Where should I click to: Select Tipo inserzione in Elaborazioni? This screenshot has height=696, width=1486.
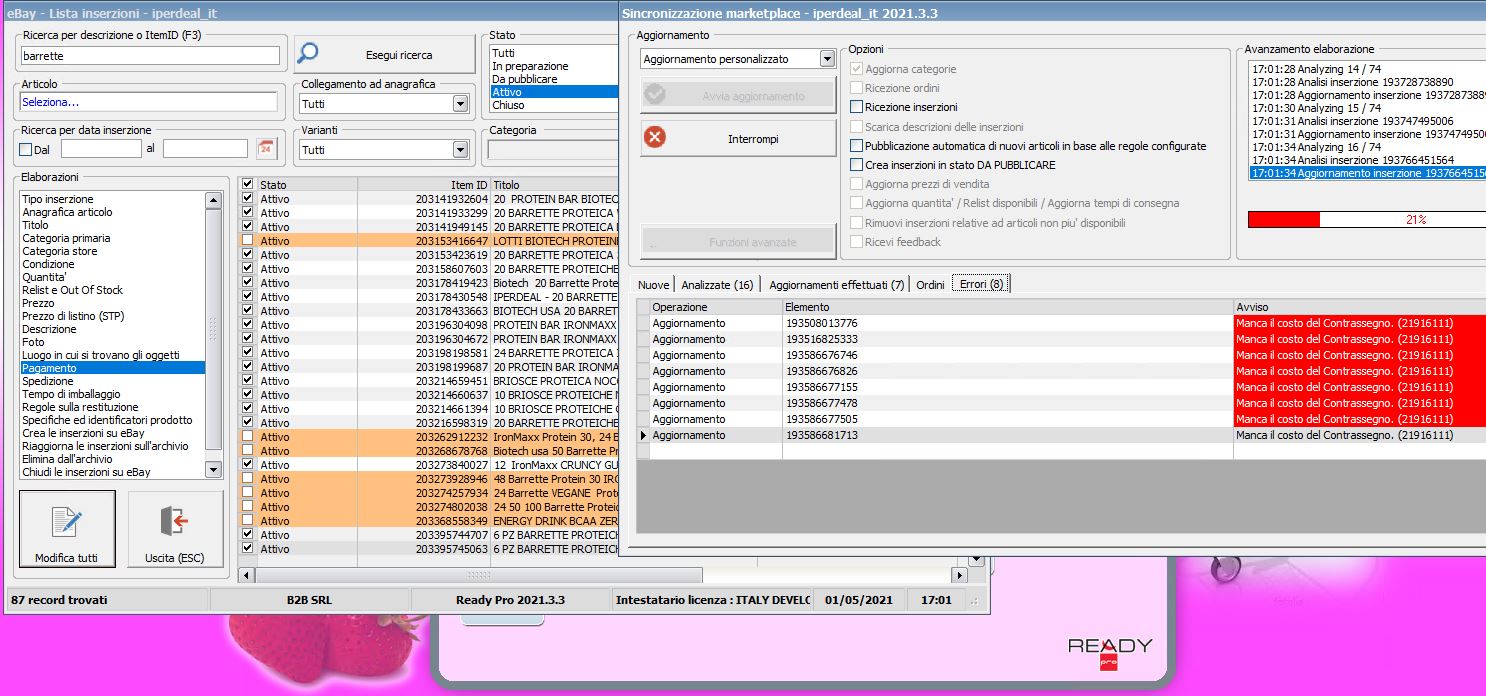click(112, 199)
